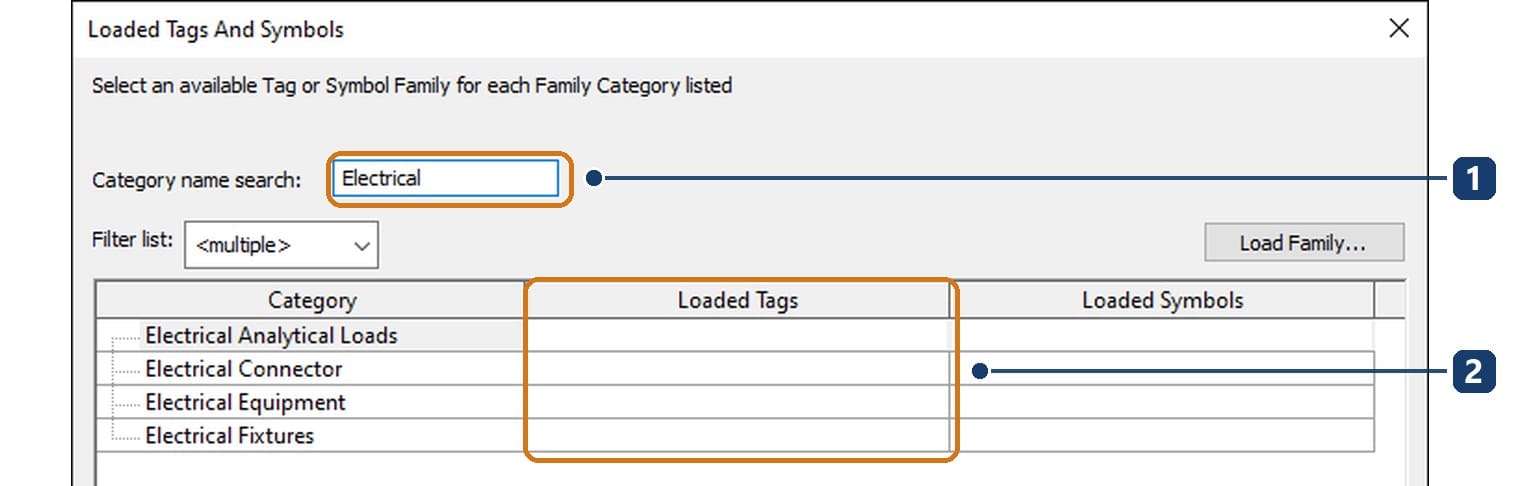This screenshot has height=486, width=1520.
Task: Open Loaded Tags cell for Electrical Equipment
Action: [x=738, y=402]
